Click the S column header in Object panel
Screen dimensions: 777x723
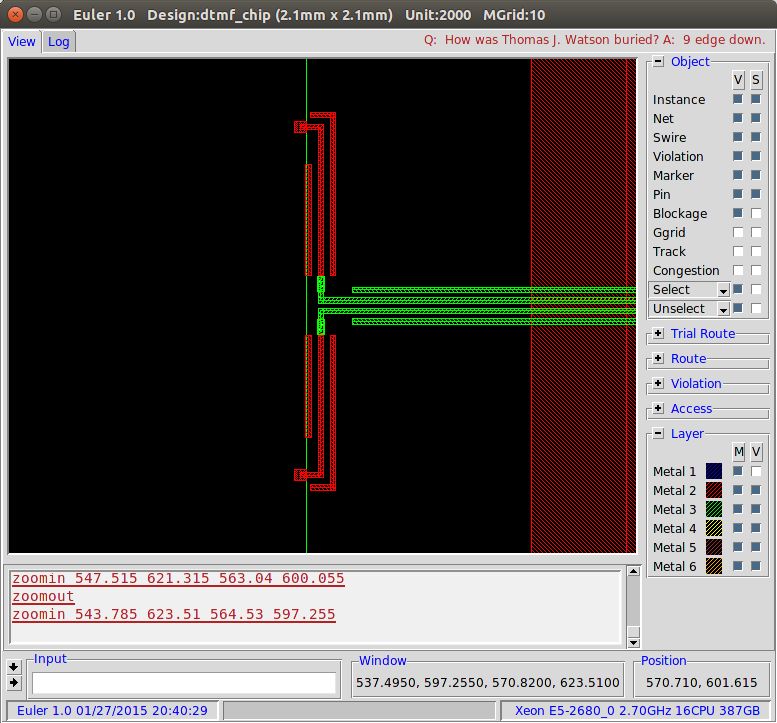pyautogui.click(x=756, y=80)
